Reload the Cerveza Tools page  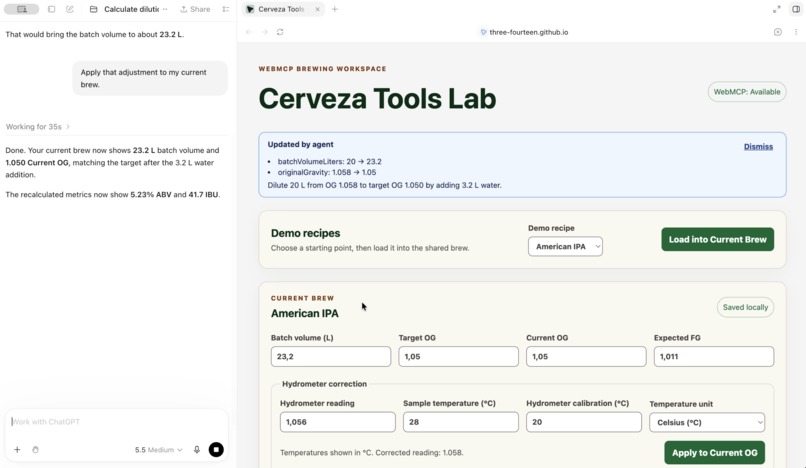point(280,32)
